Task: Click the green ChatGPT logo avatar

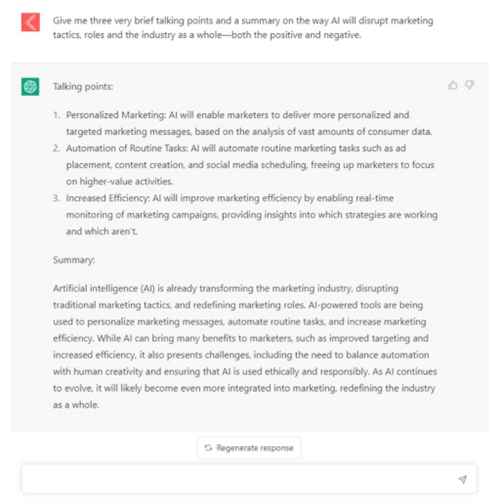Action: (x=30, y=87)
